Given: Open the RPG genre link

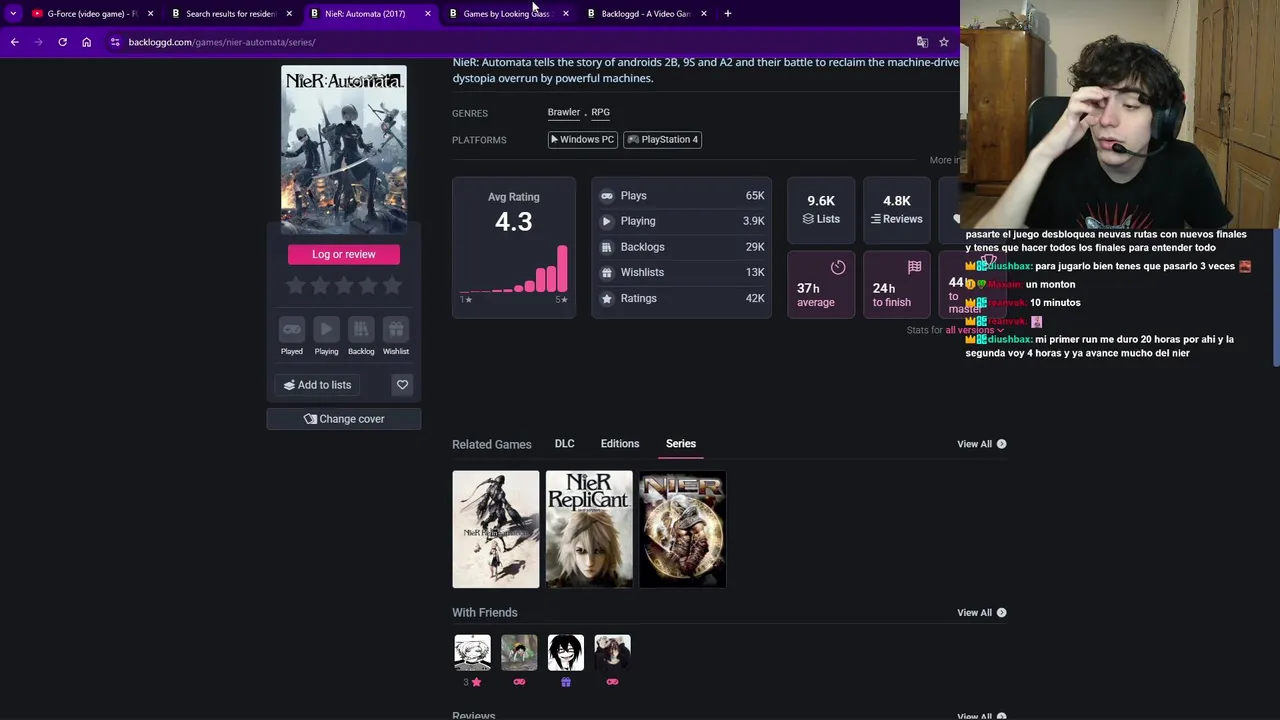Looking at the screenshot, I should (x=600, y=112).
